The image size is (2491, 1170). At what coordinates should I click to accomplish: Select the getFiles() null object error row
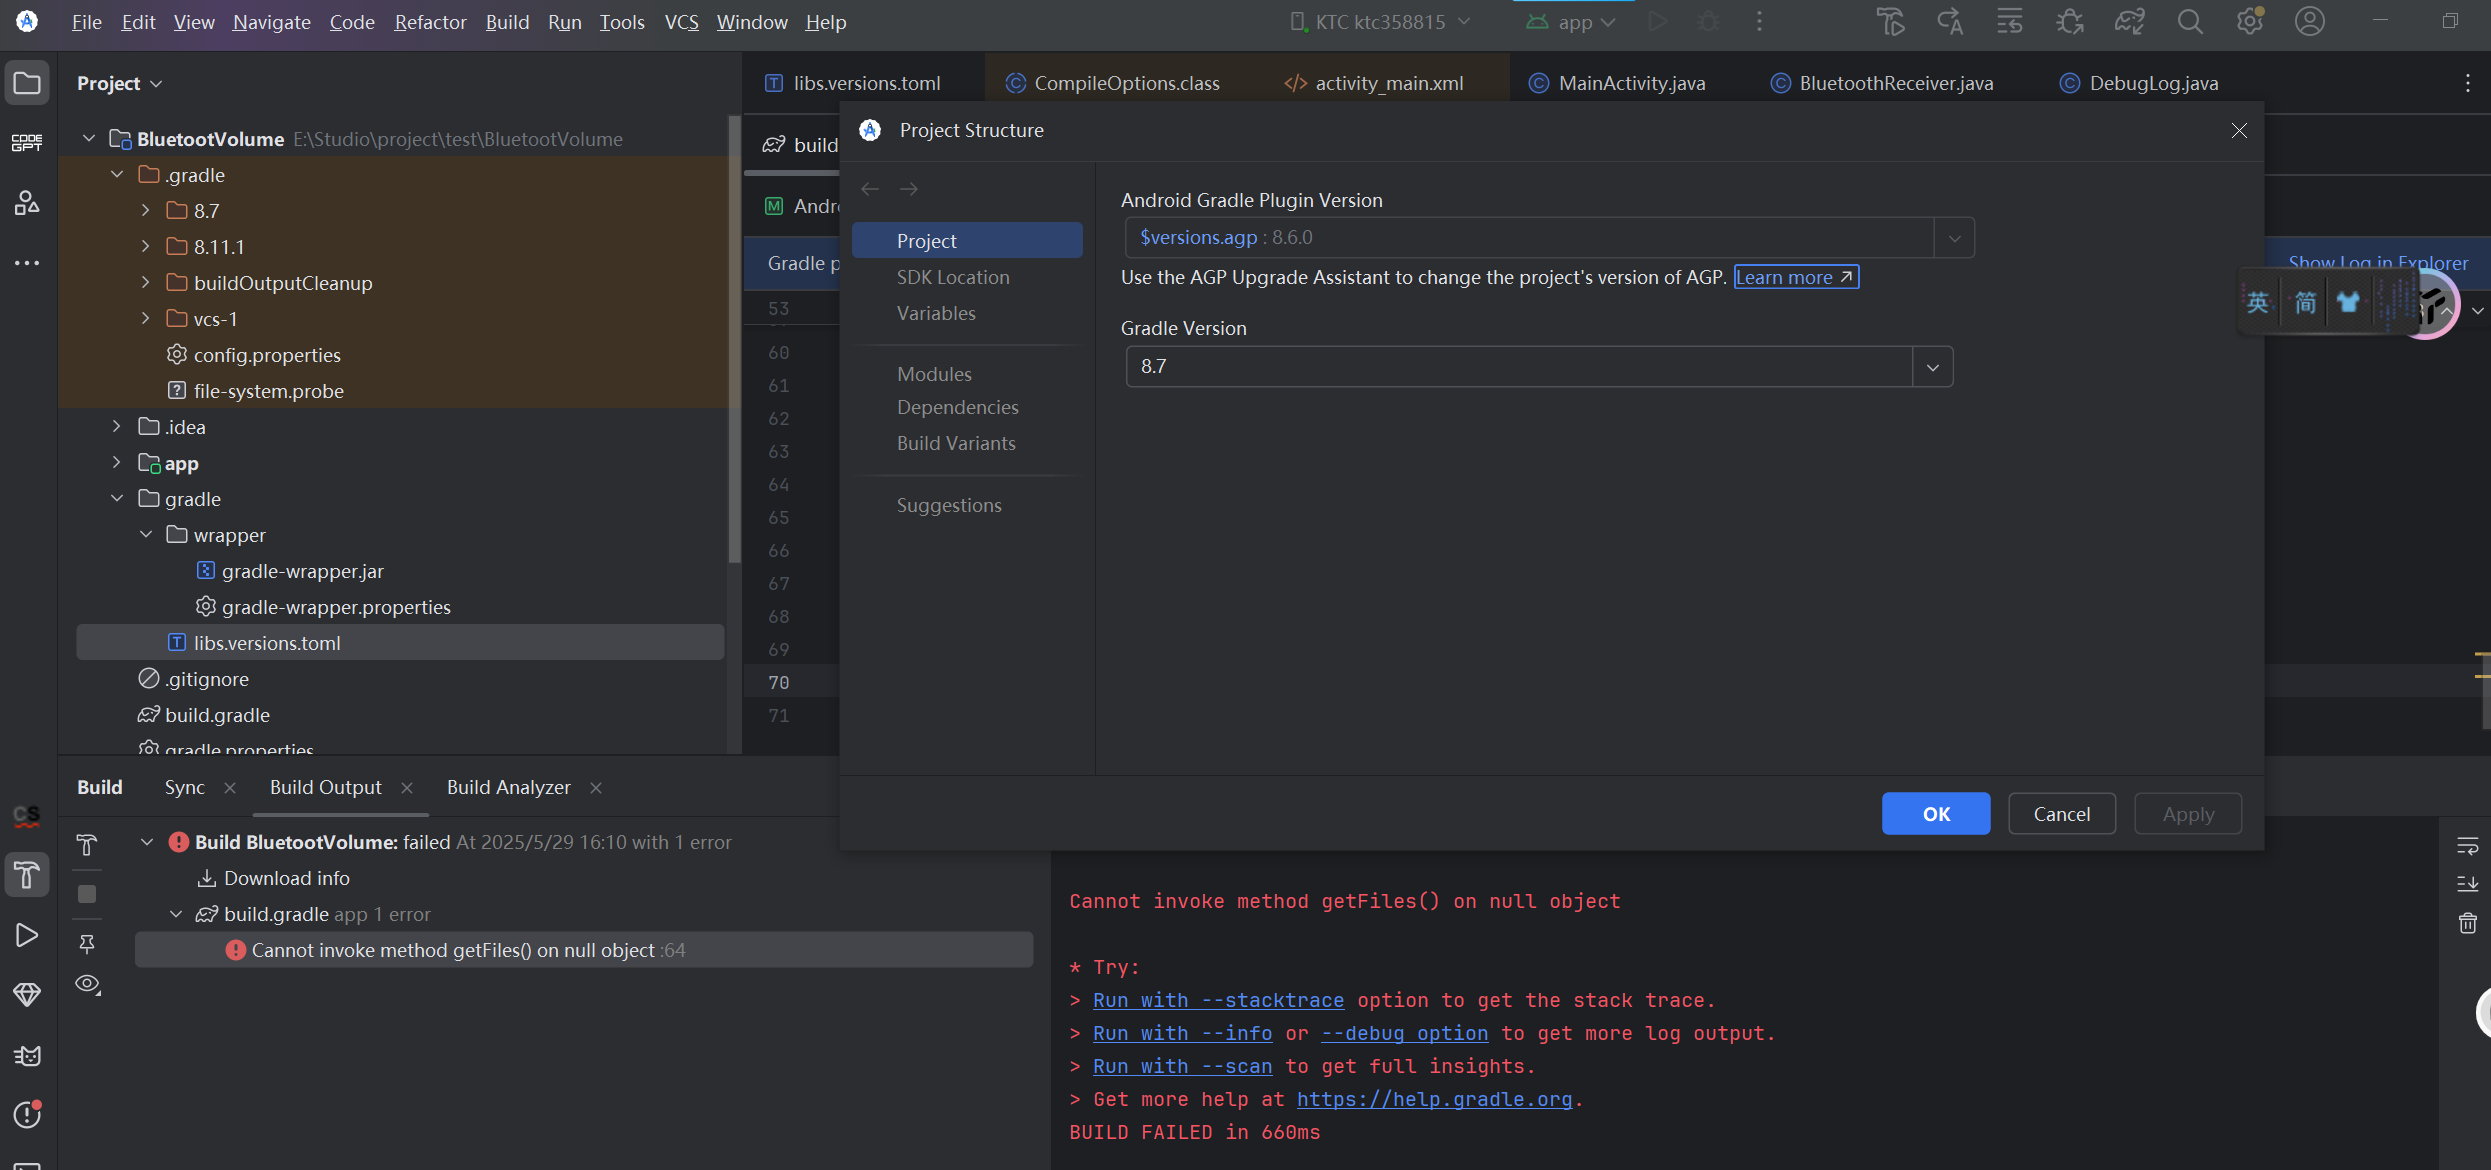tap(584, 950)
